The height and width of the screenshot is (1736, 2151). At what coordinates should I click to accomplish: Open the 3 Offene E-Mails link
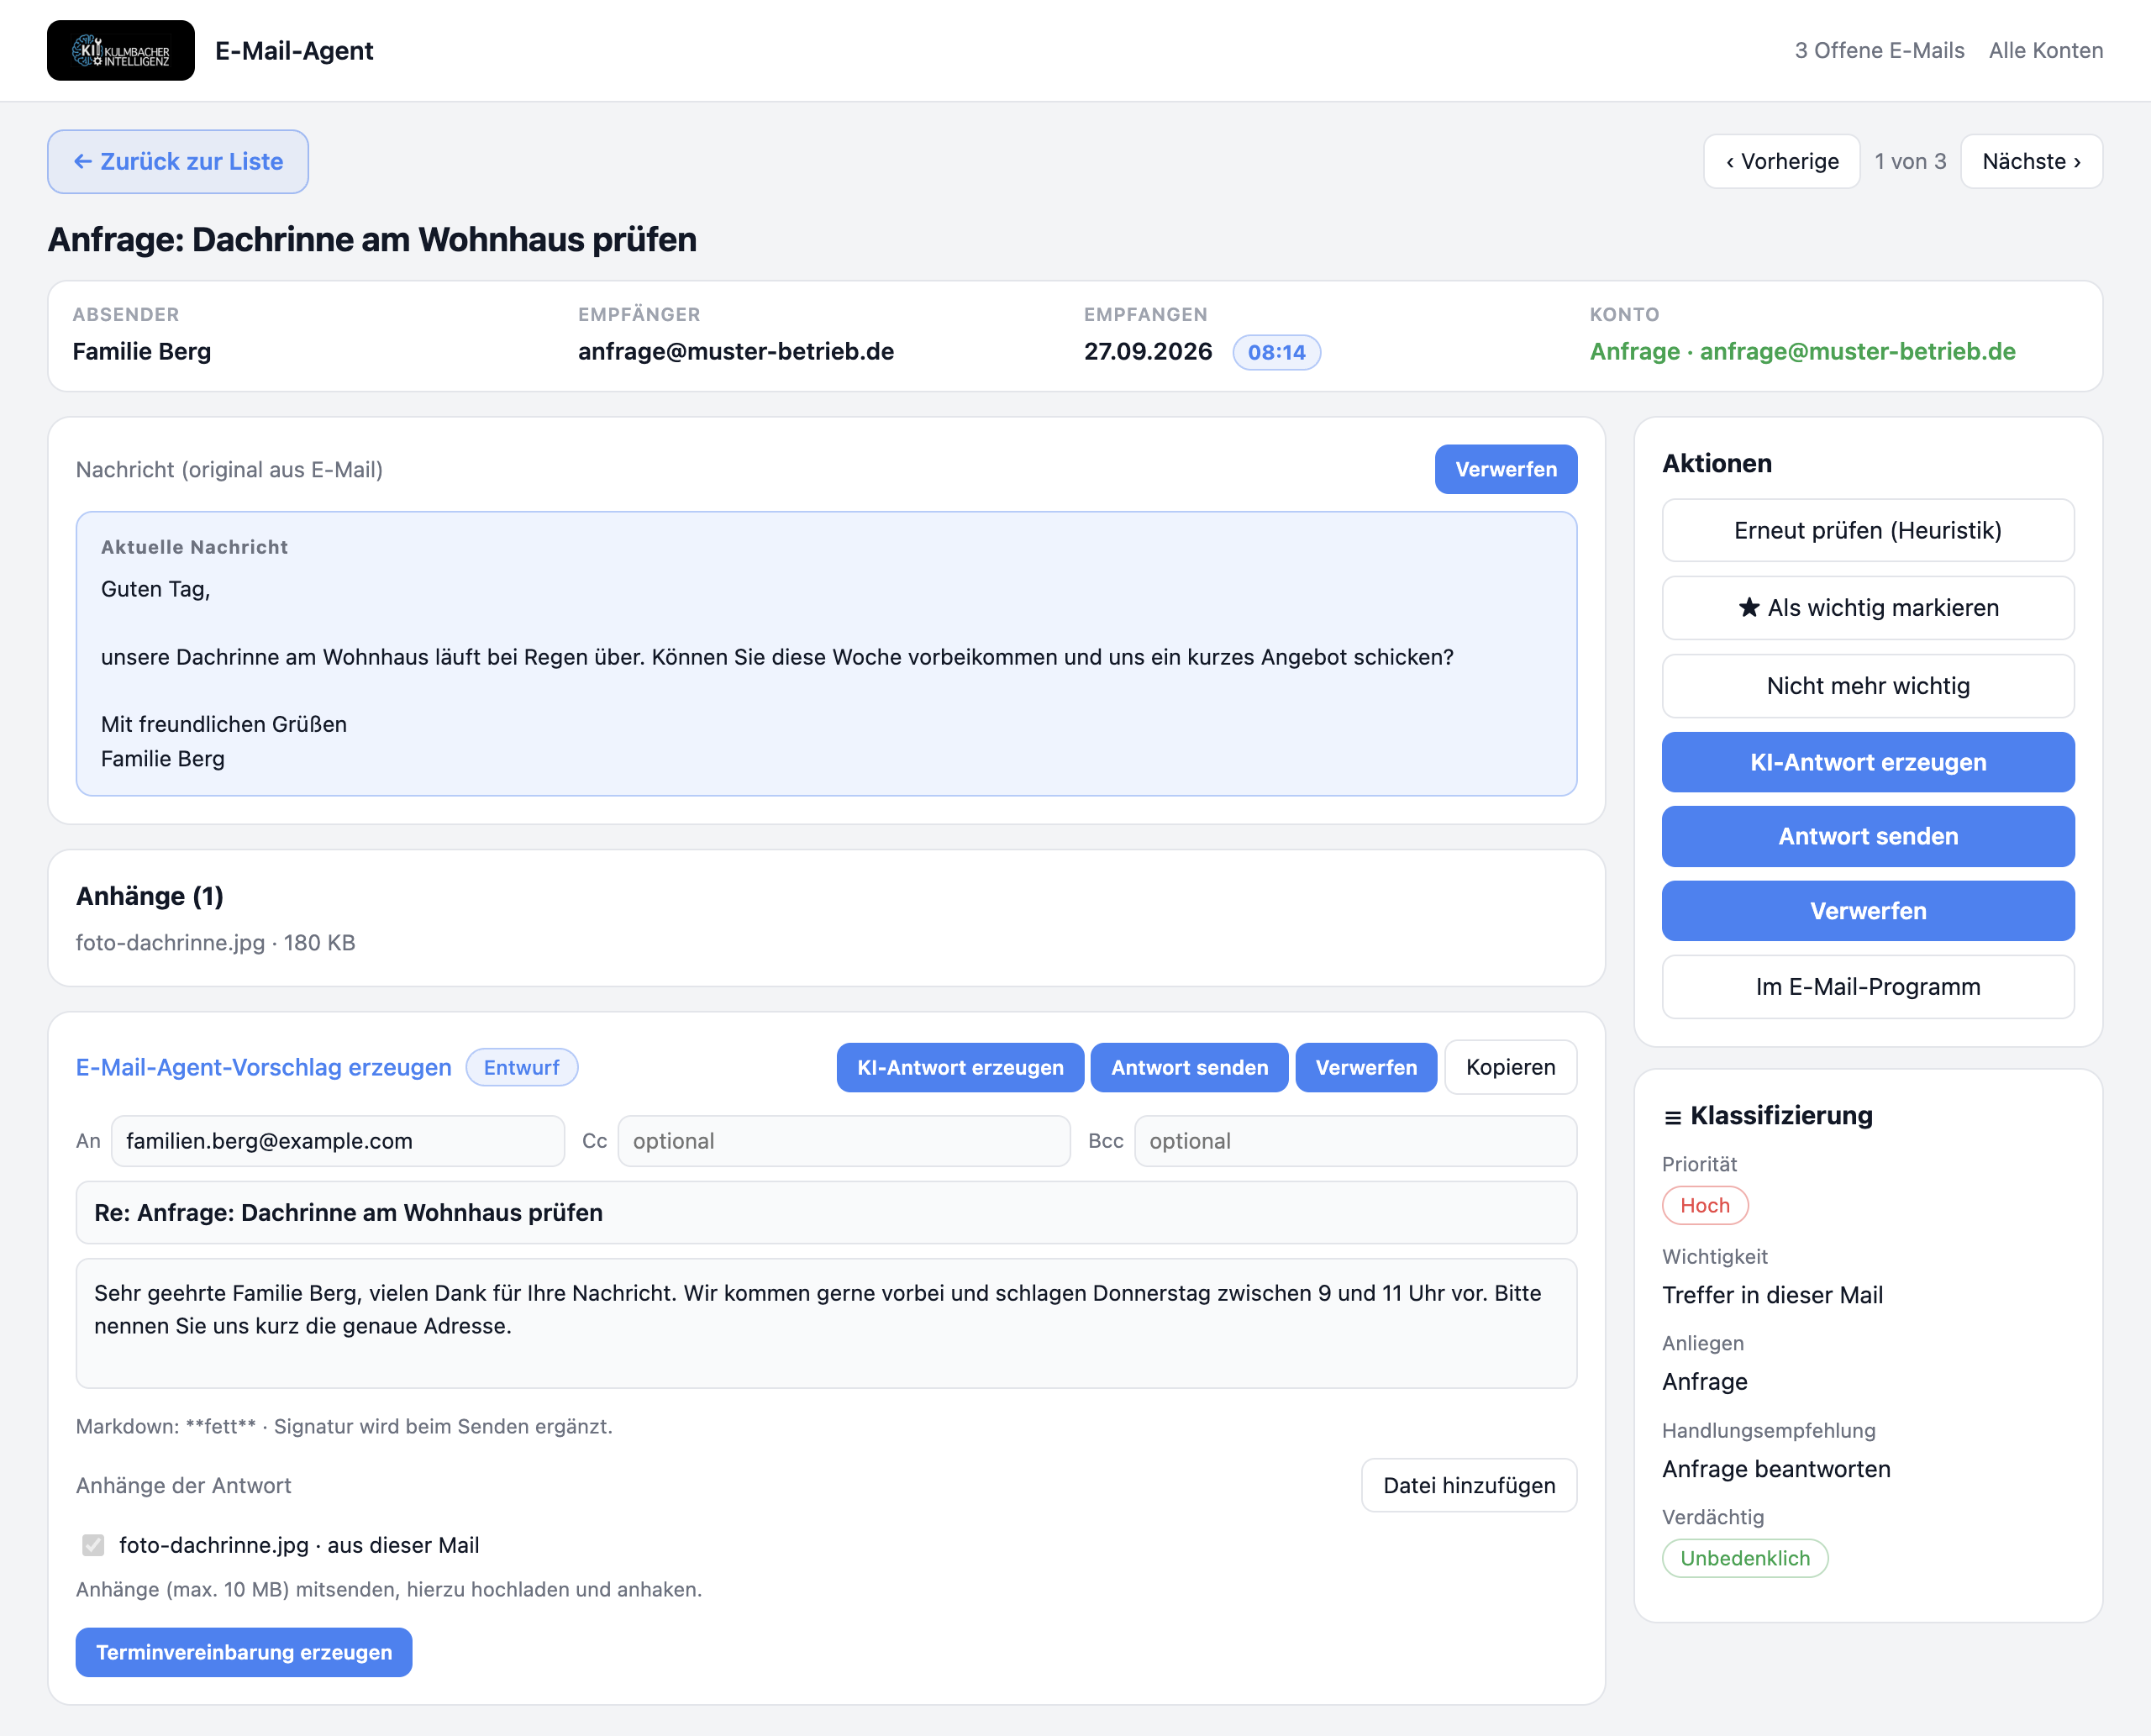pos(1879,50)
